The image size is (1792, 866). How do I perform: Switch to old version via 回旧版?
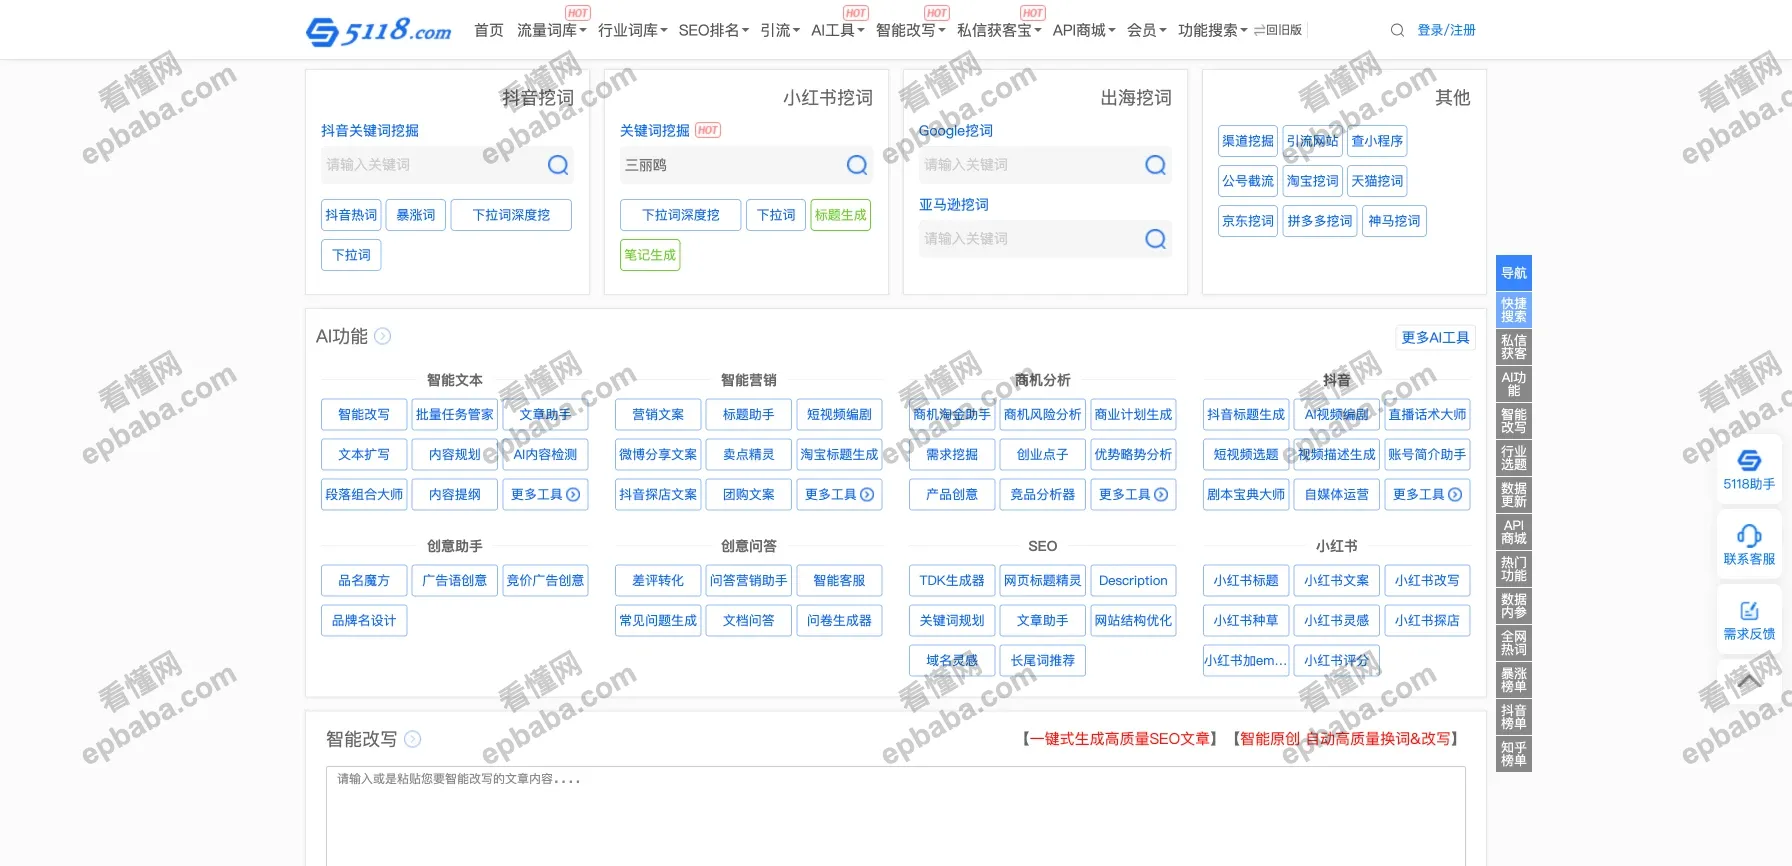1278,30
